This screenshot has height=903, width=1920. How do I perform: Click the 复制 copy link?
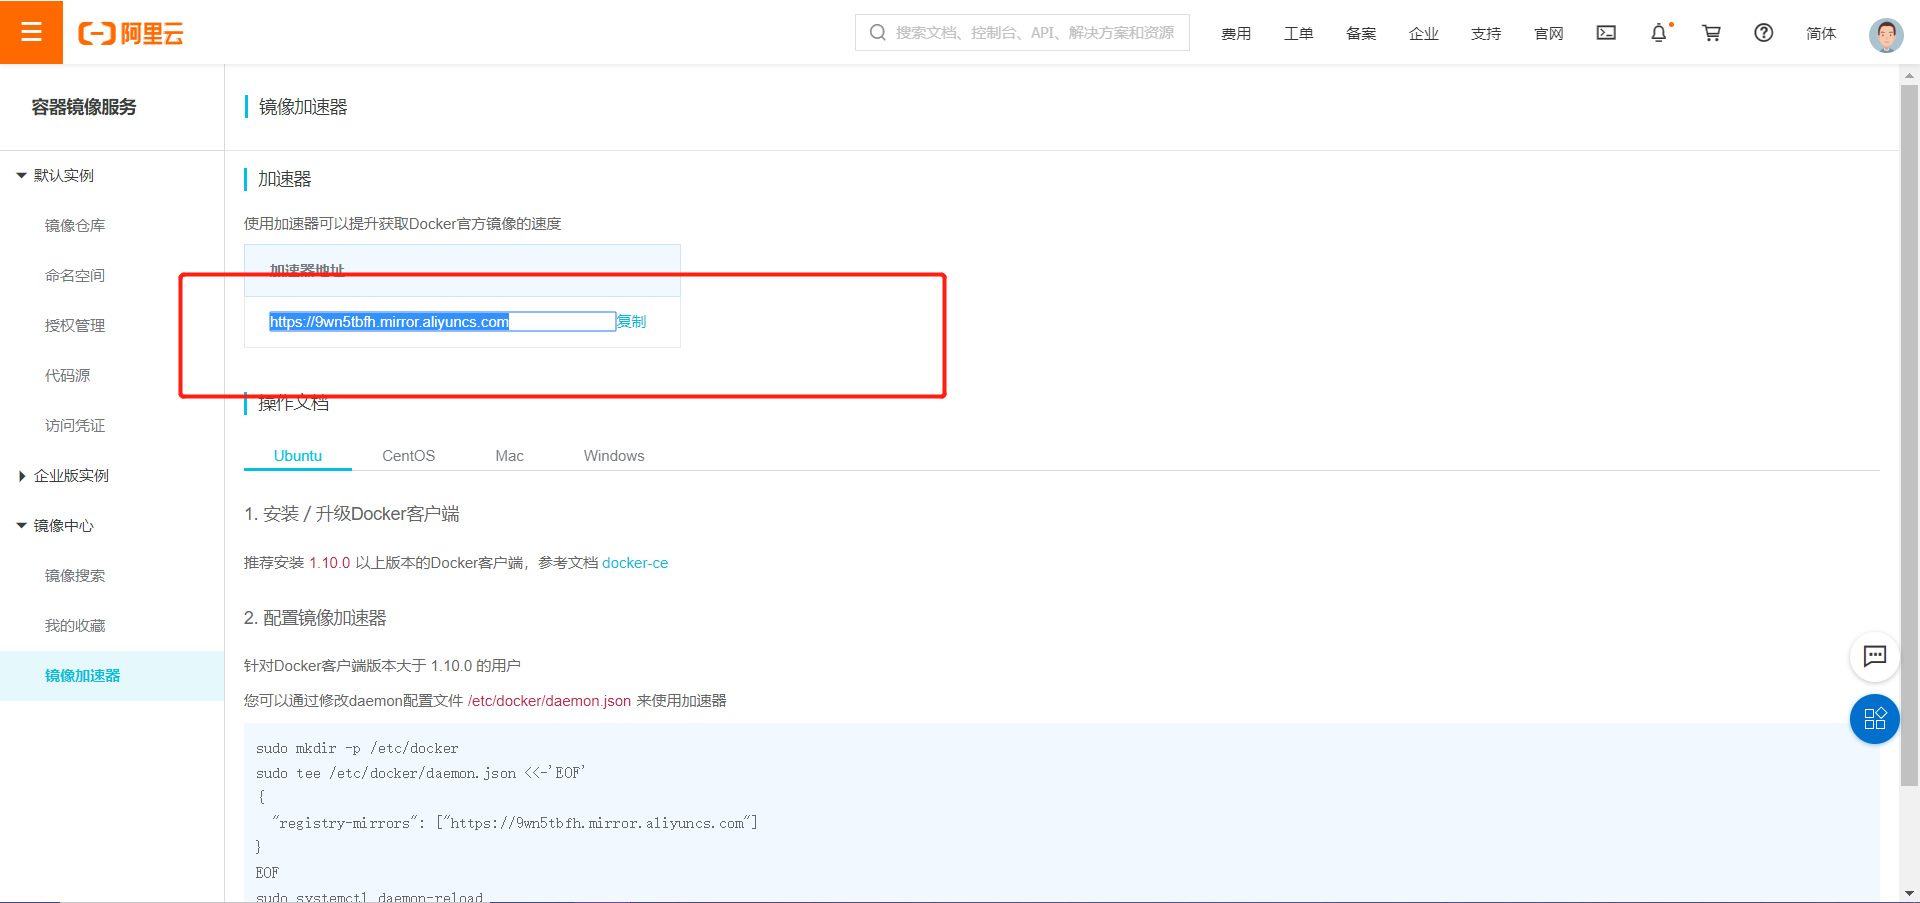(x=631, y=321)
